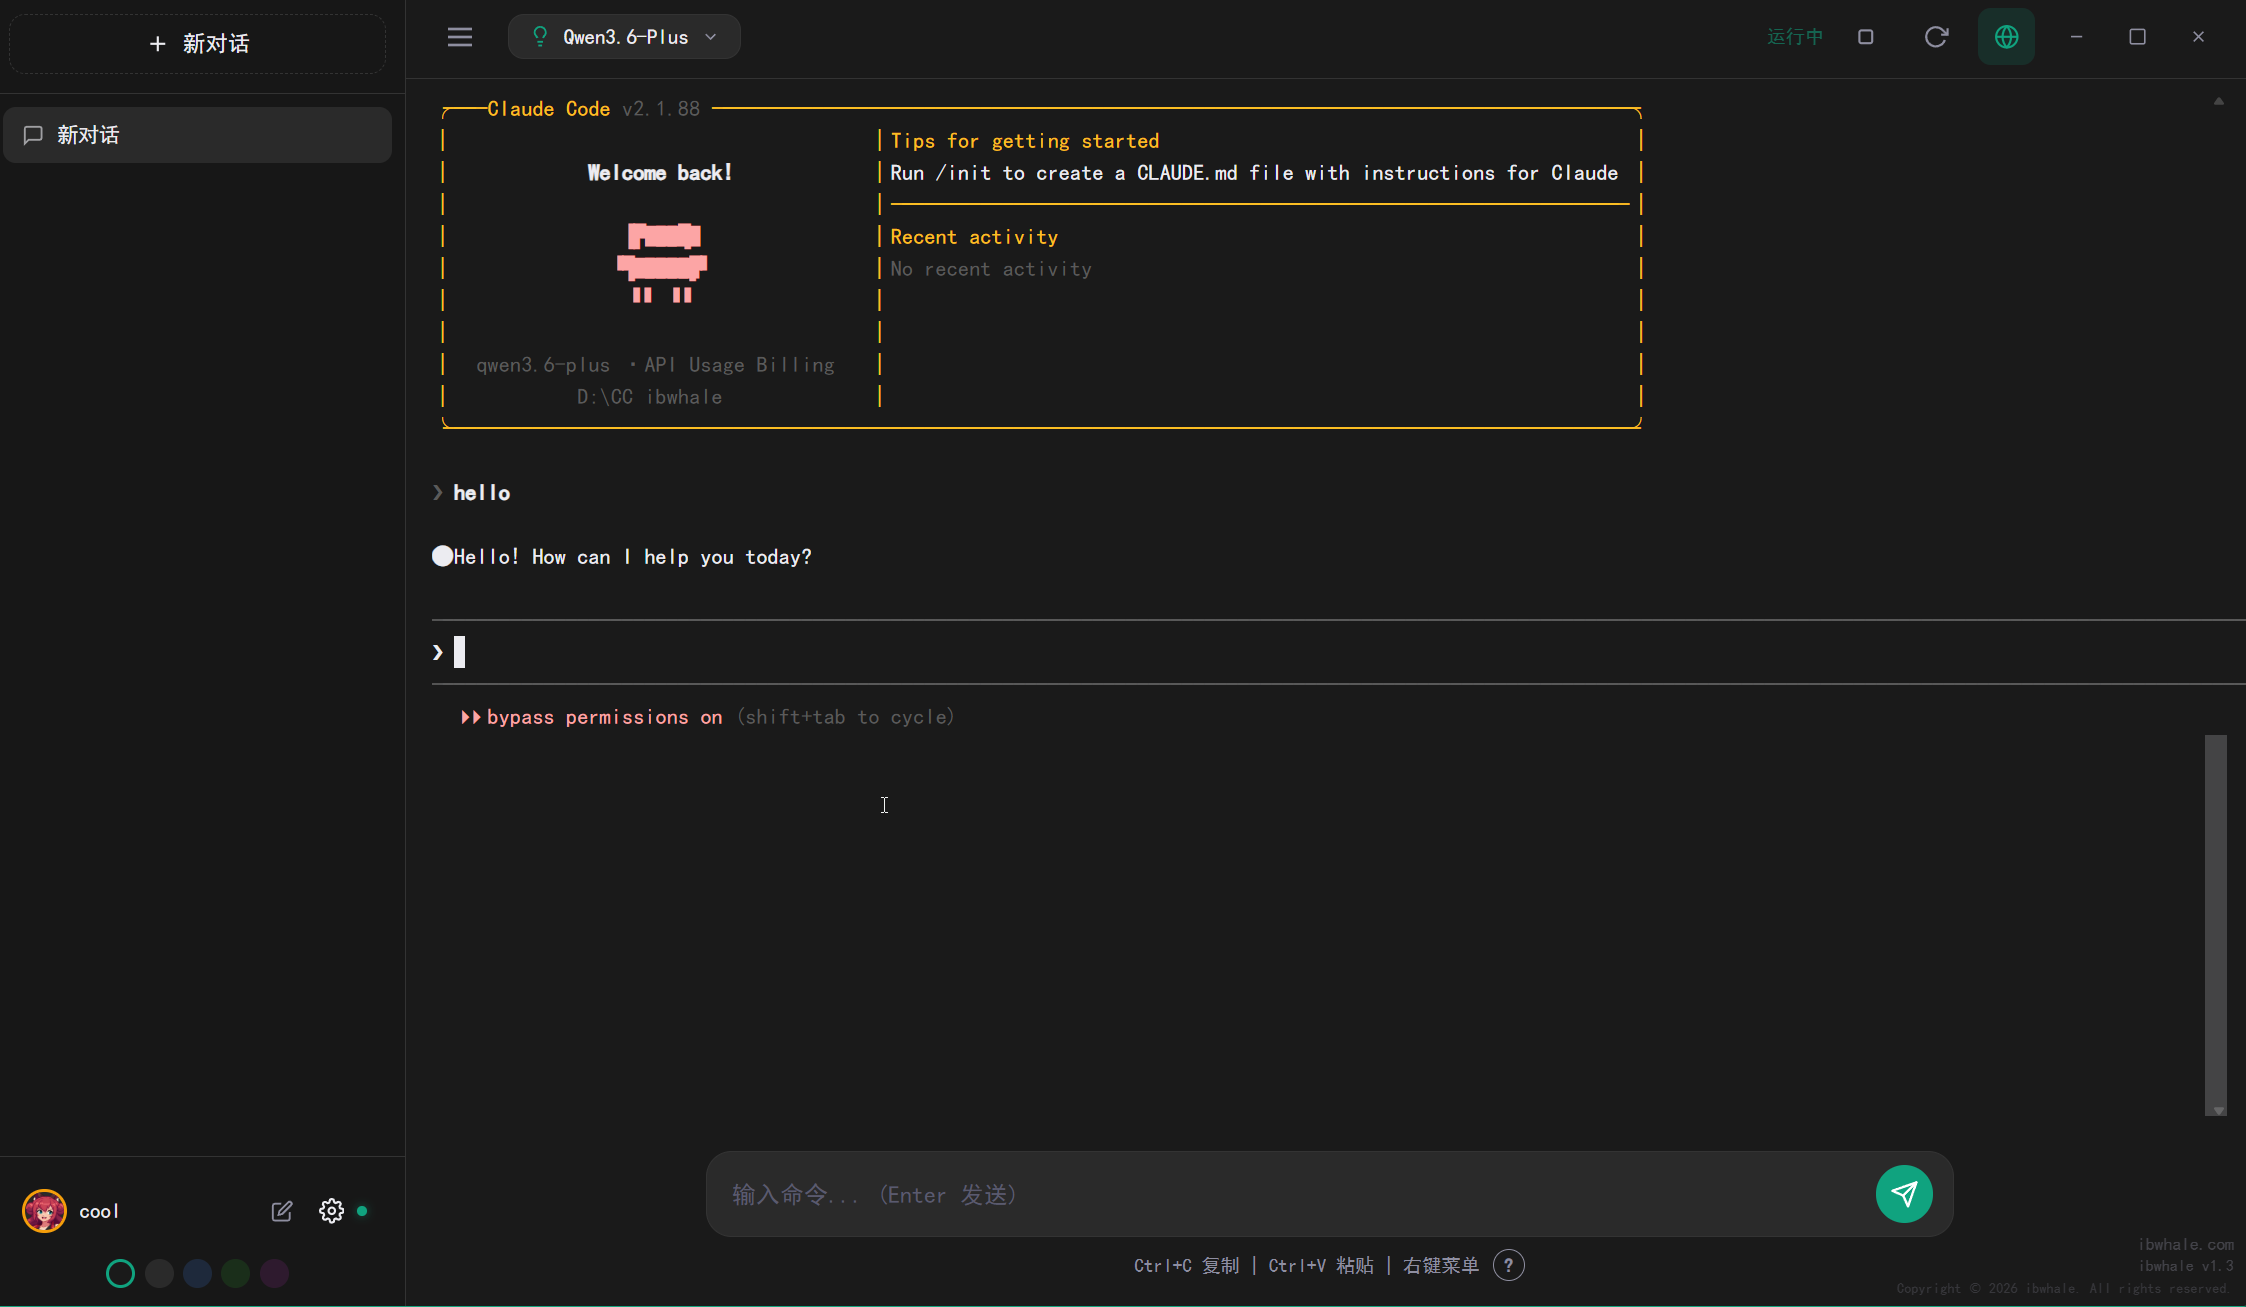Choose the gray theme swatch
The width and height of the screenshot is (2246, 1307).
pos(159,1273)
